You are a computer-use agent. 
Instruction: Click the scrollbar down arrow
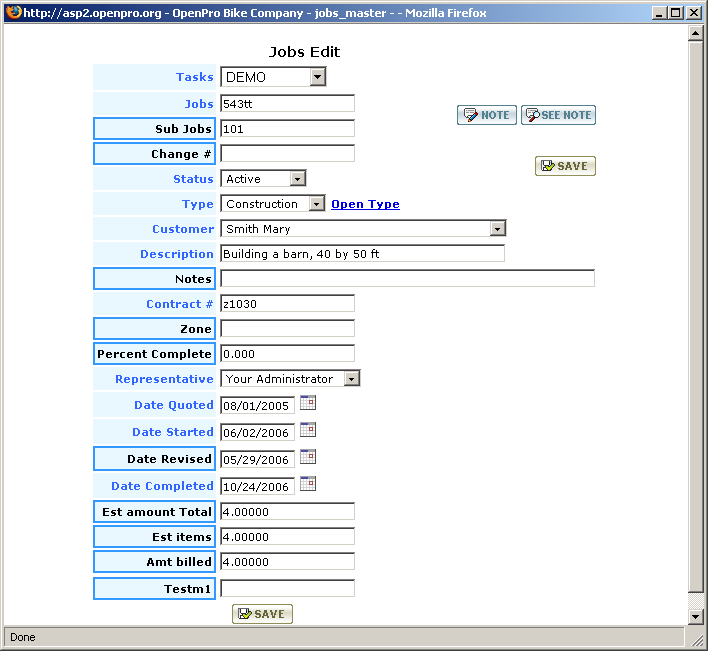click(696, 617)
